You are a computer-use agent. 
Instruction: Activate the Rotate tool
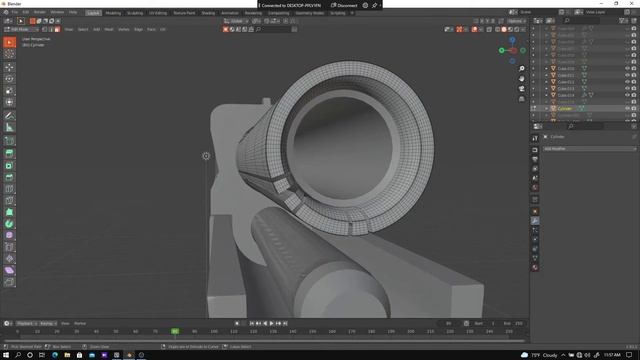click(x=9, y=79)
